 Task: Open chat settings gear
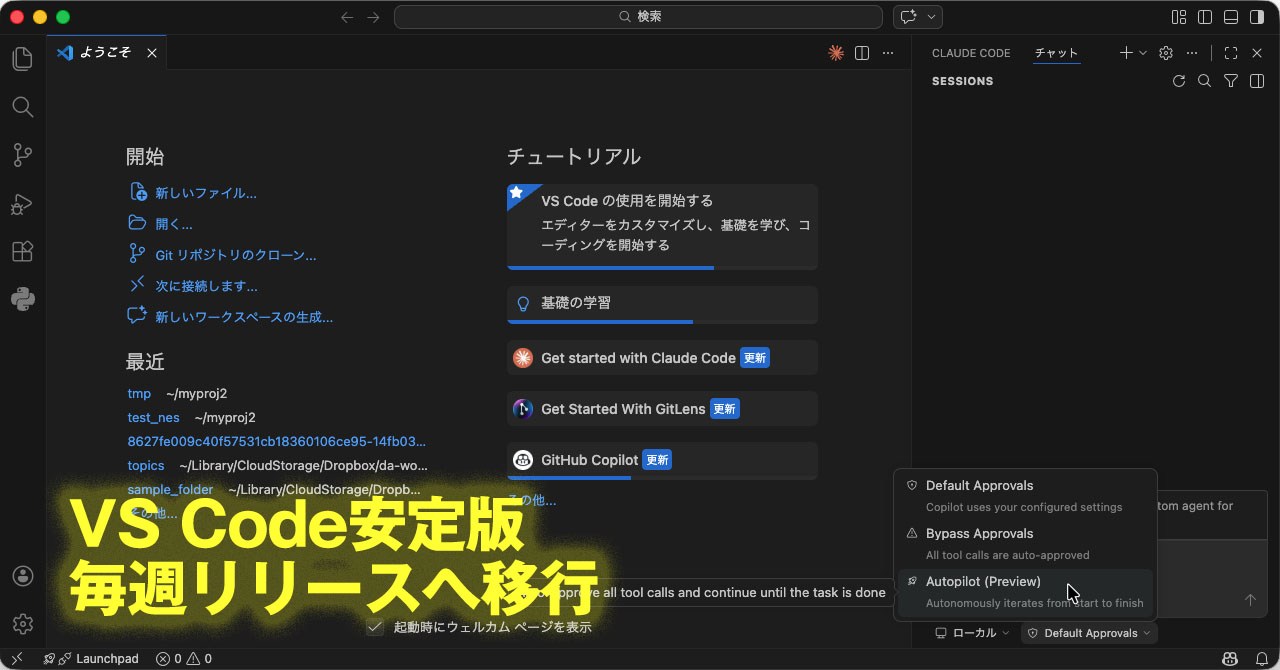point(1166,53)
